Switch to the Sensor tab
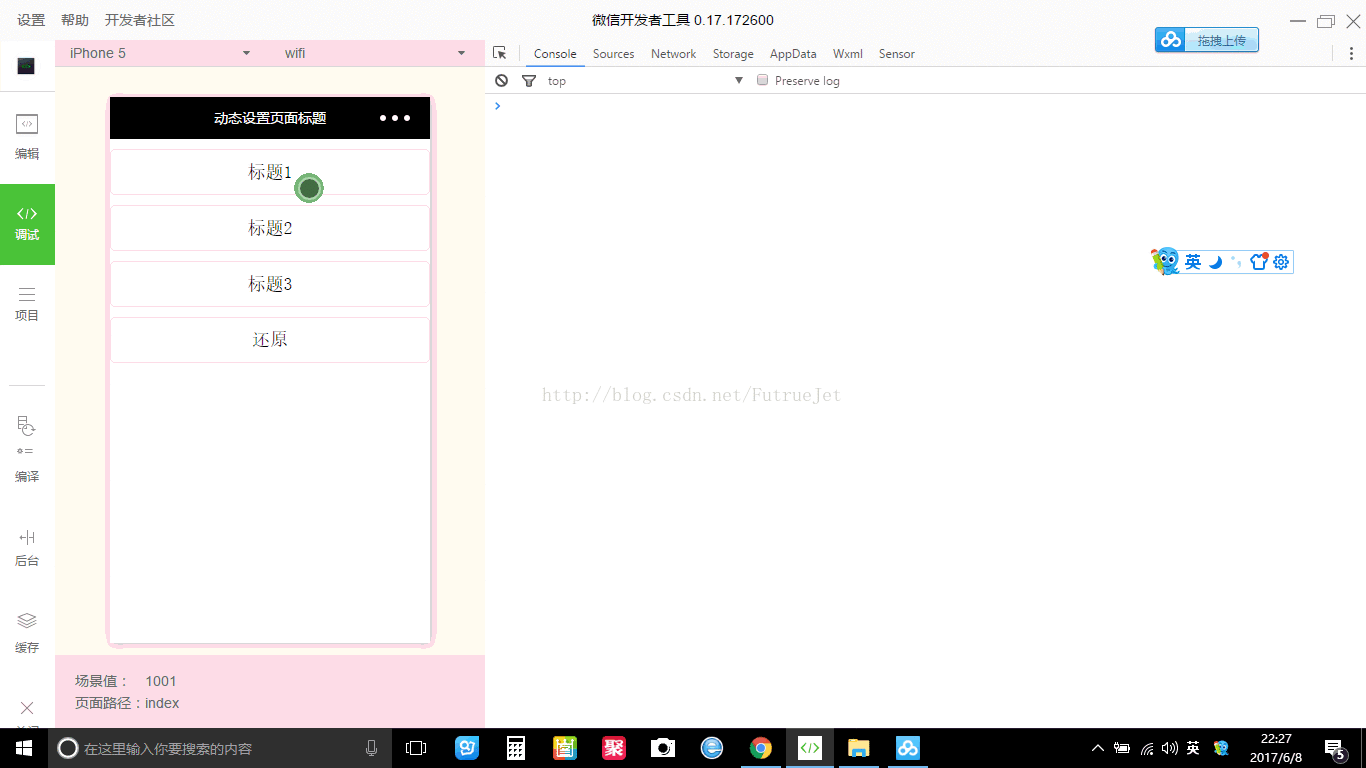1366x768 pixels. [x=897, y=54]
